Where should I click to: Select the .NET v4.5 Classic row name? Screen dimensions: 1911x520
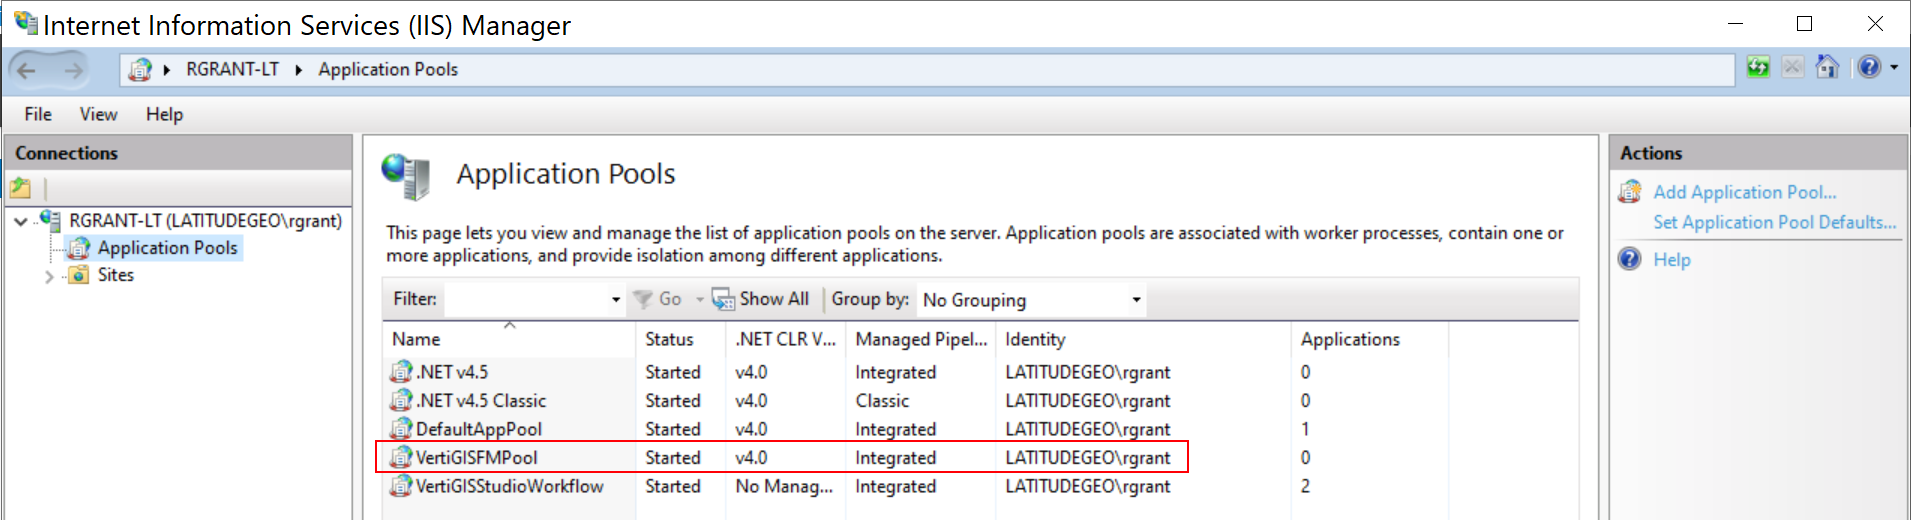click(x=481, y=401)
